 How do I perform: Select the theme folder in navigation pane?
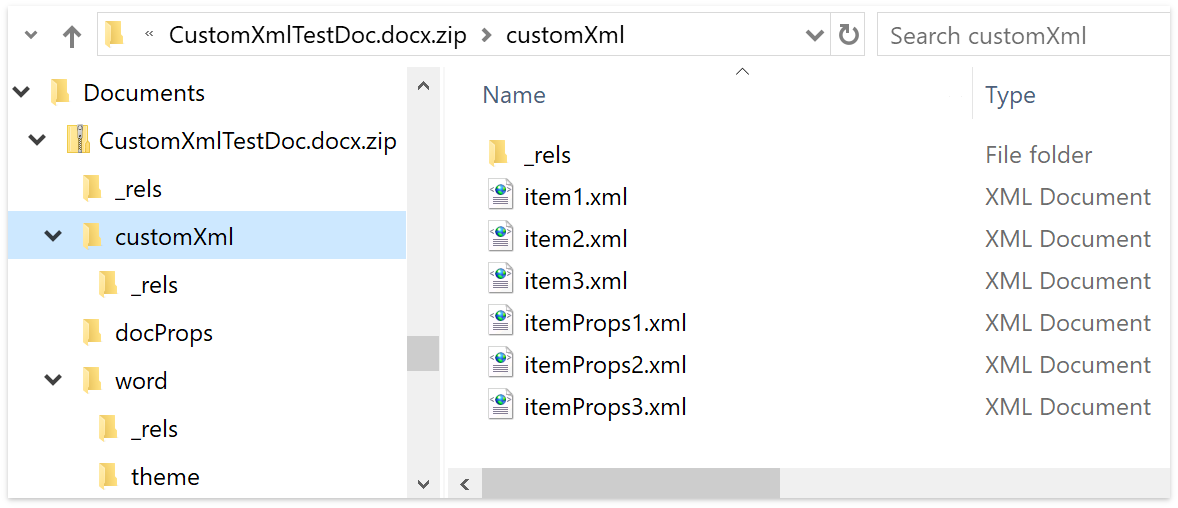click(165, 477)
